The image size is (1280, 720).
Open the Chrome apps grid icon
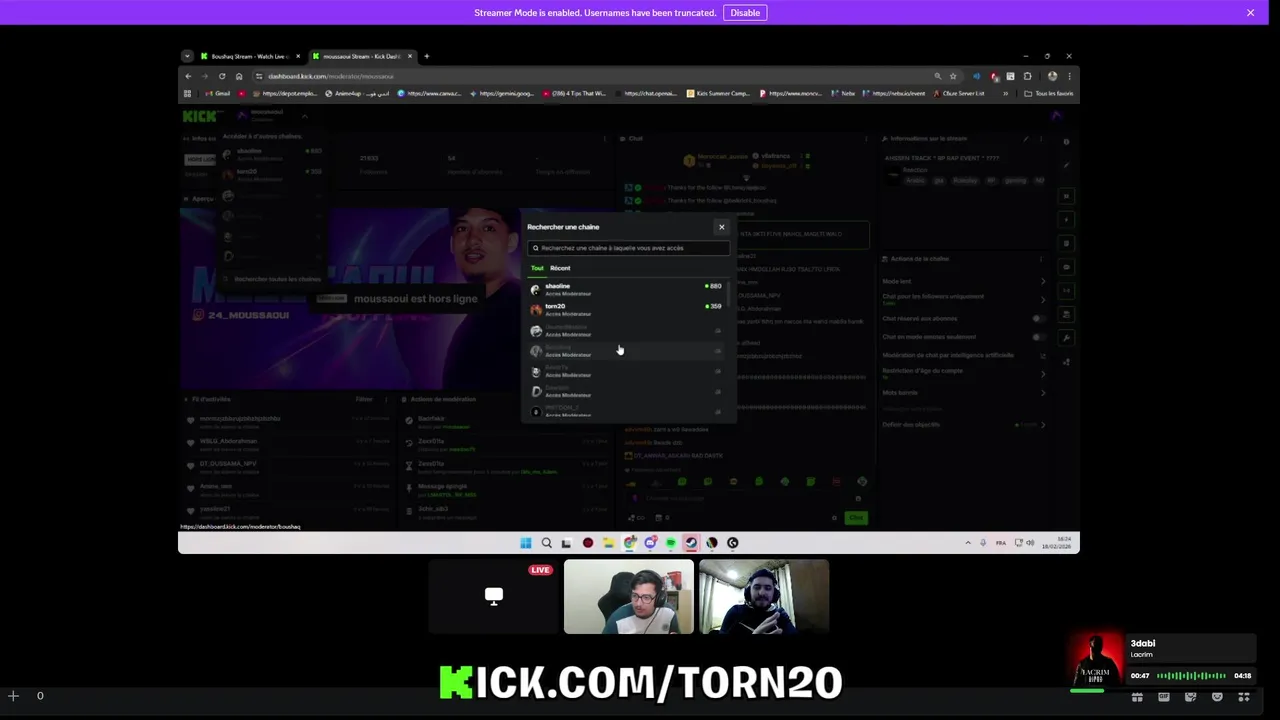tap(187, 94)
